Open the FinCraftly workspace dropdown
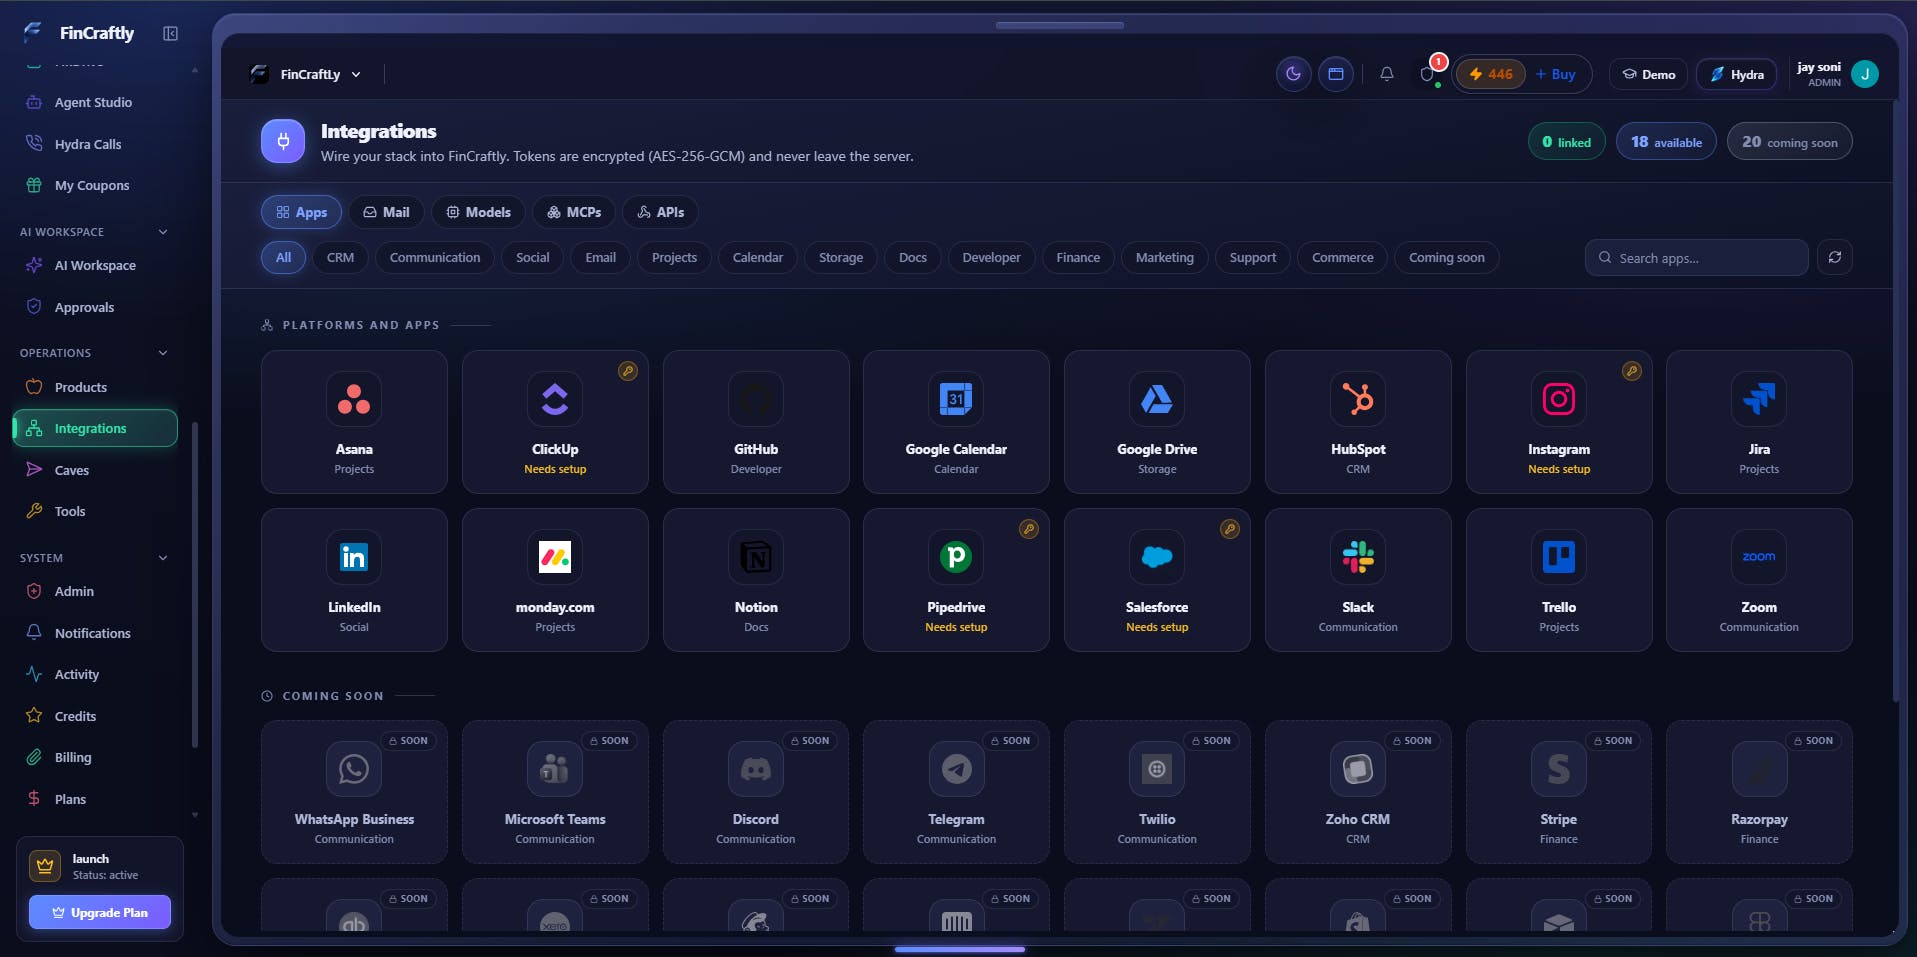 point(305,74)
